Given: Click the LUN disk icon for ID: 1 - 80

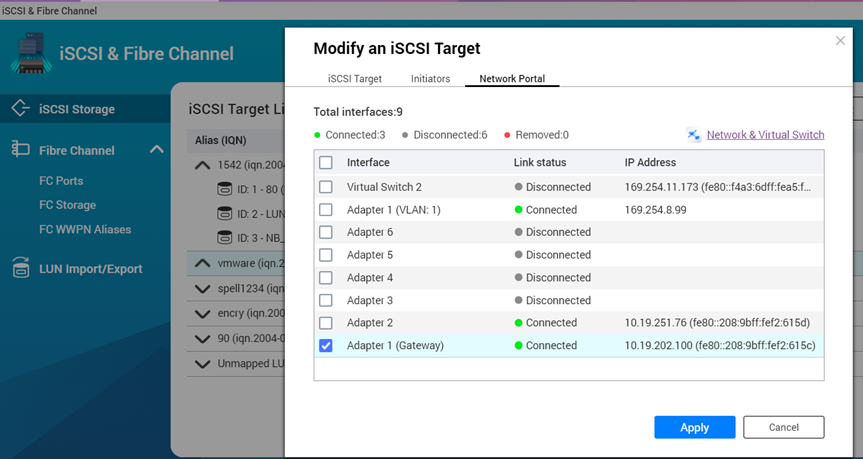Looking at the screenshot, I should tap(225, 188).
